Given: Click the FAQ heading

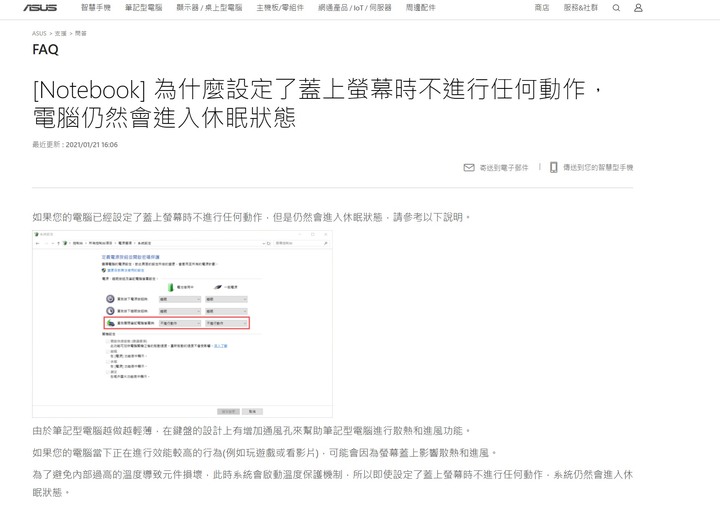Looking at the screenshot, I should coord(45,49).
